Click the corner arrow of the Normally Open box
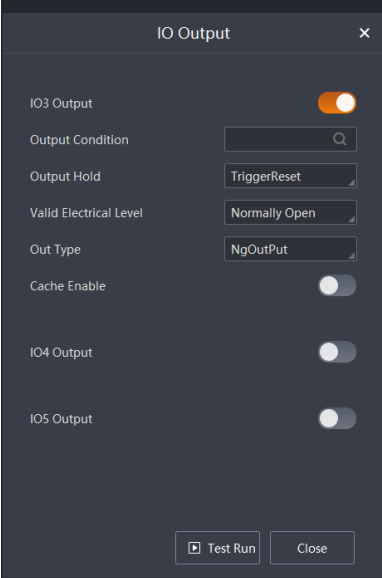Screen dimensions: 382x578 [351, 219]
